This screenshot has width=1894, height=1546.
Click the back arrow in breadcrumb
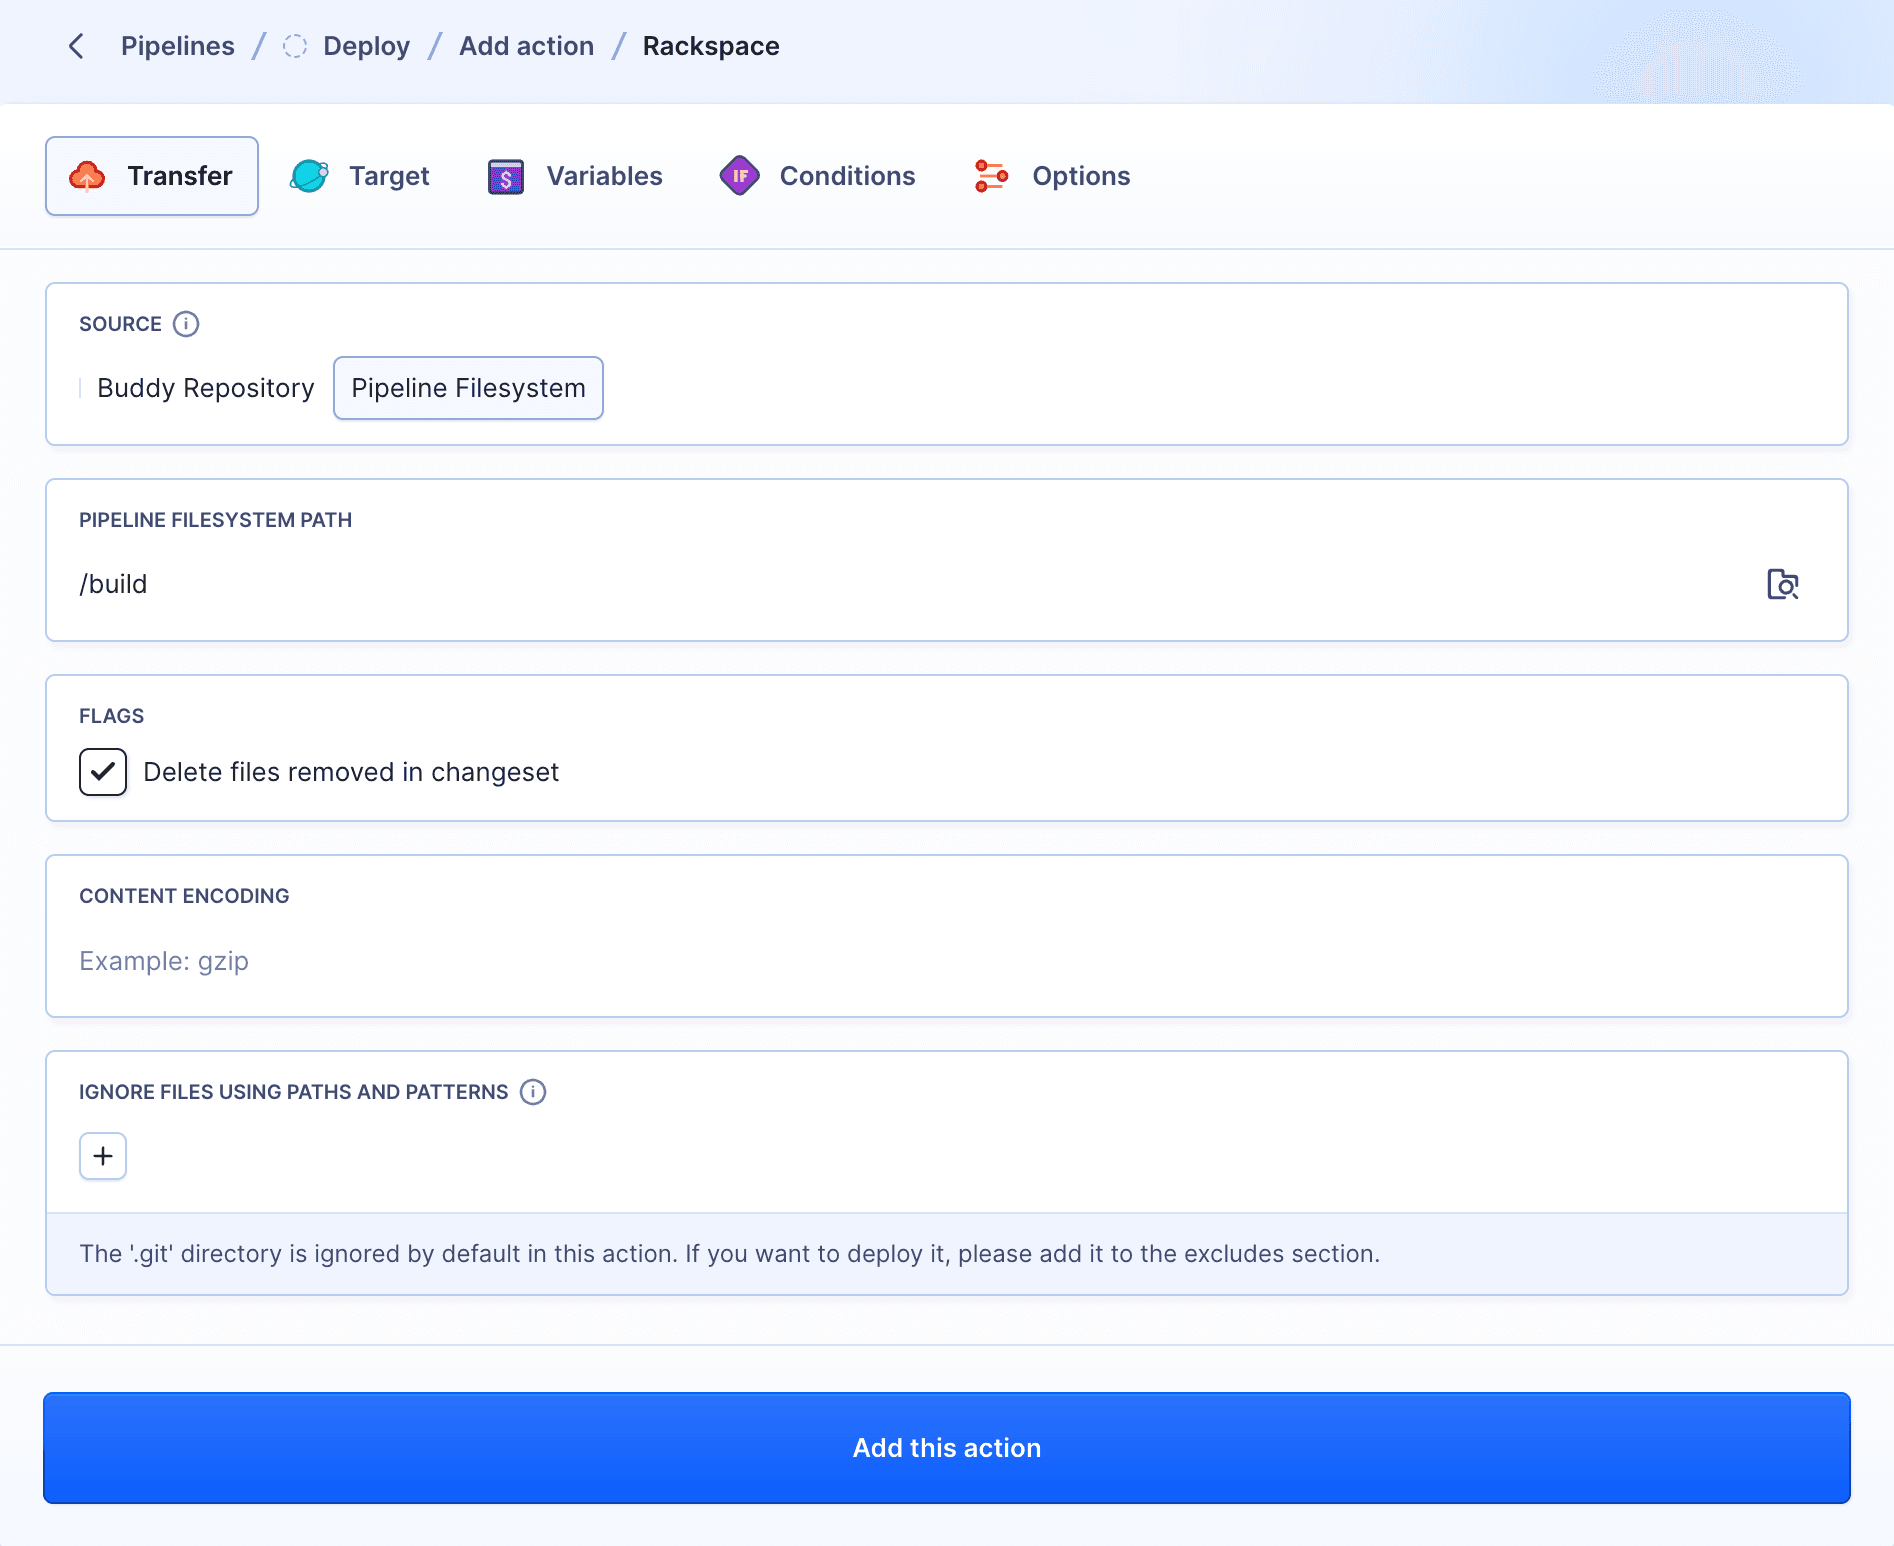[x=76, y=46]
